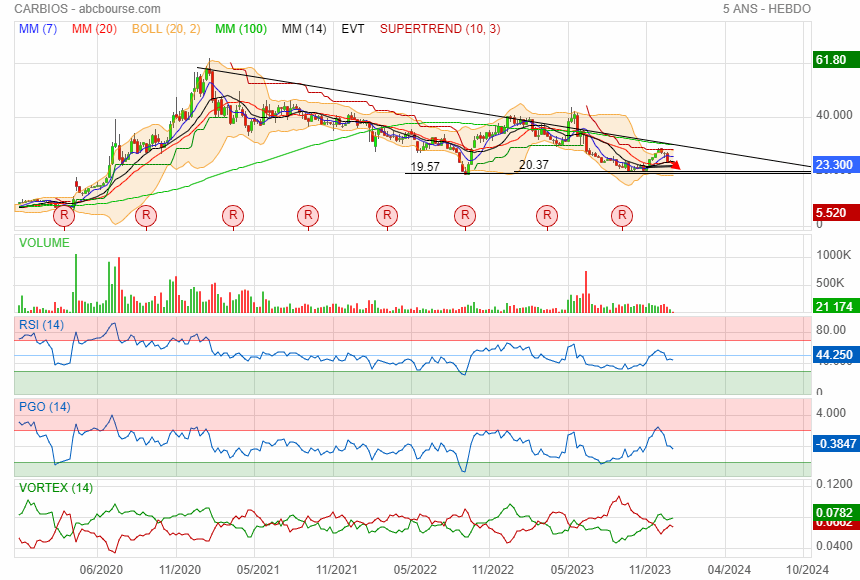Click the 05/2021 date axis label
This screenshot has height=580, width=860.
[258, 570]
